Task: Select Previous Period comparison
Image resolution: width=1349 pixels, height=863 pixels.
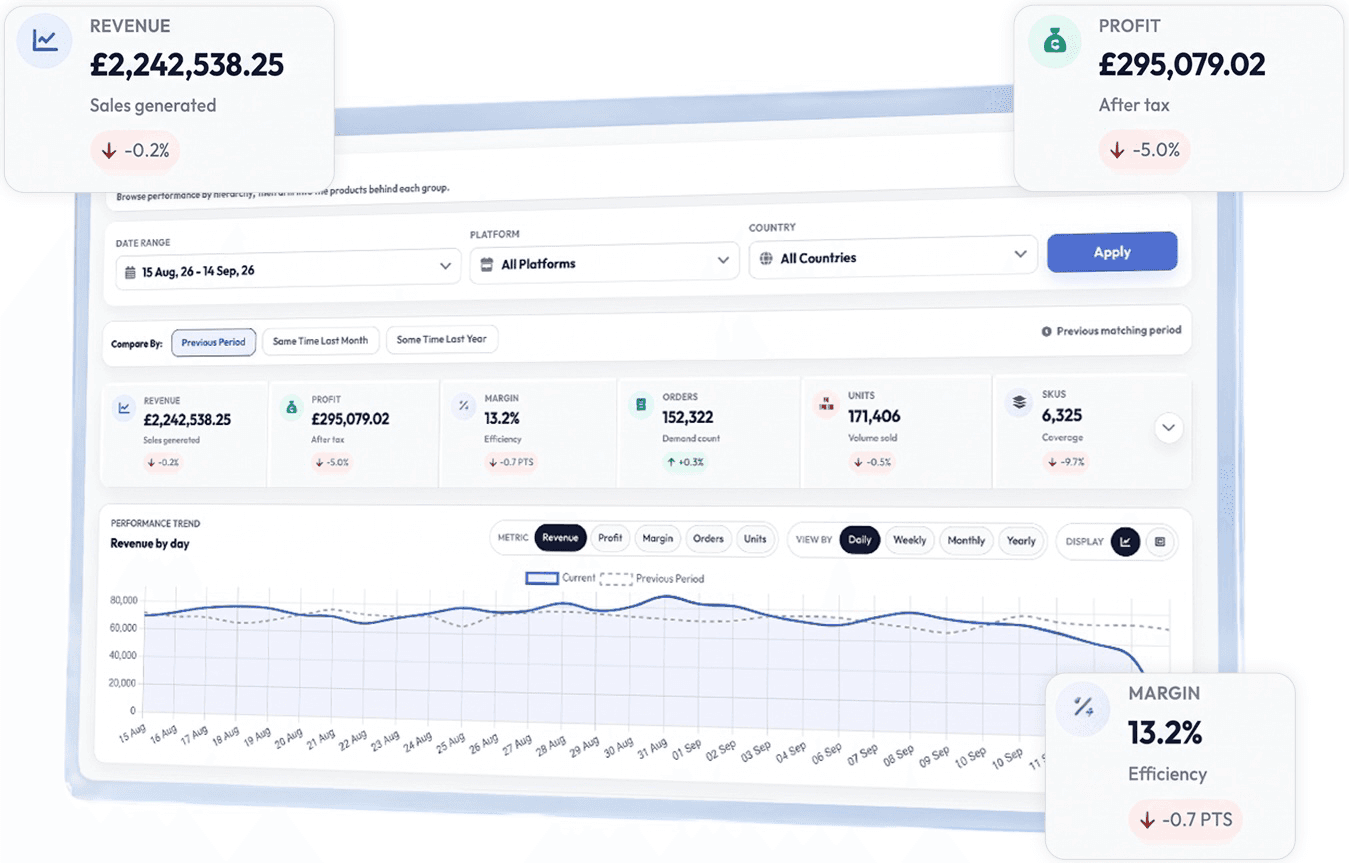Action: pyautogui.click(x=214, y=342)
